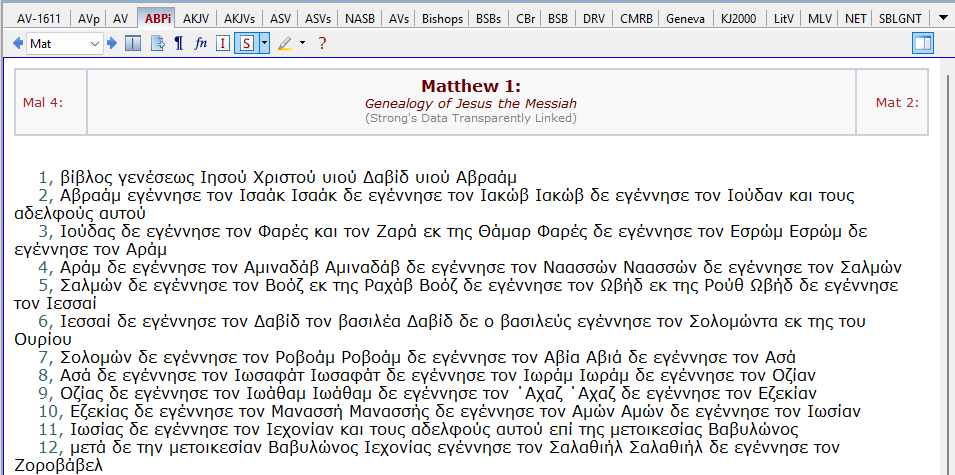955x475 pixels.
Task: Open the ASV version tab
Action: click(280, 19)
